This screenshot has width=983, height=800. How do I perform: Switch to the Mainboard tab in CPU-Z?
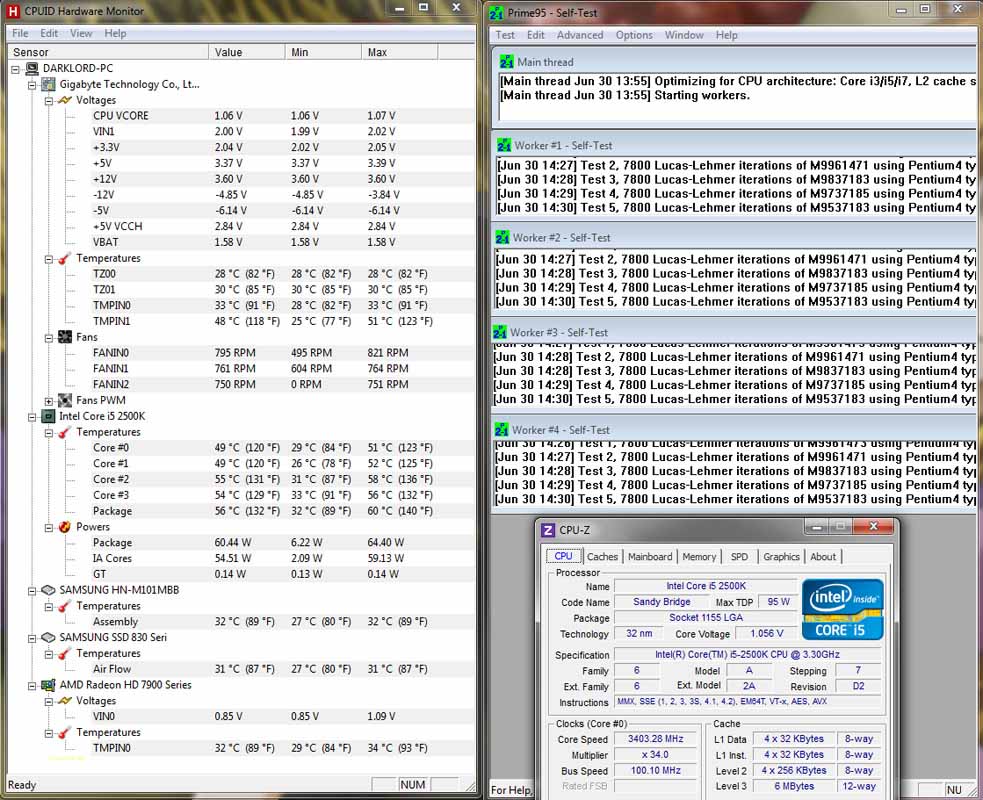point(650,557)
